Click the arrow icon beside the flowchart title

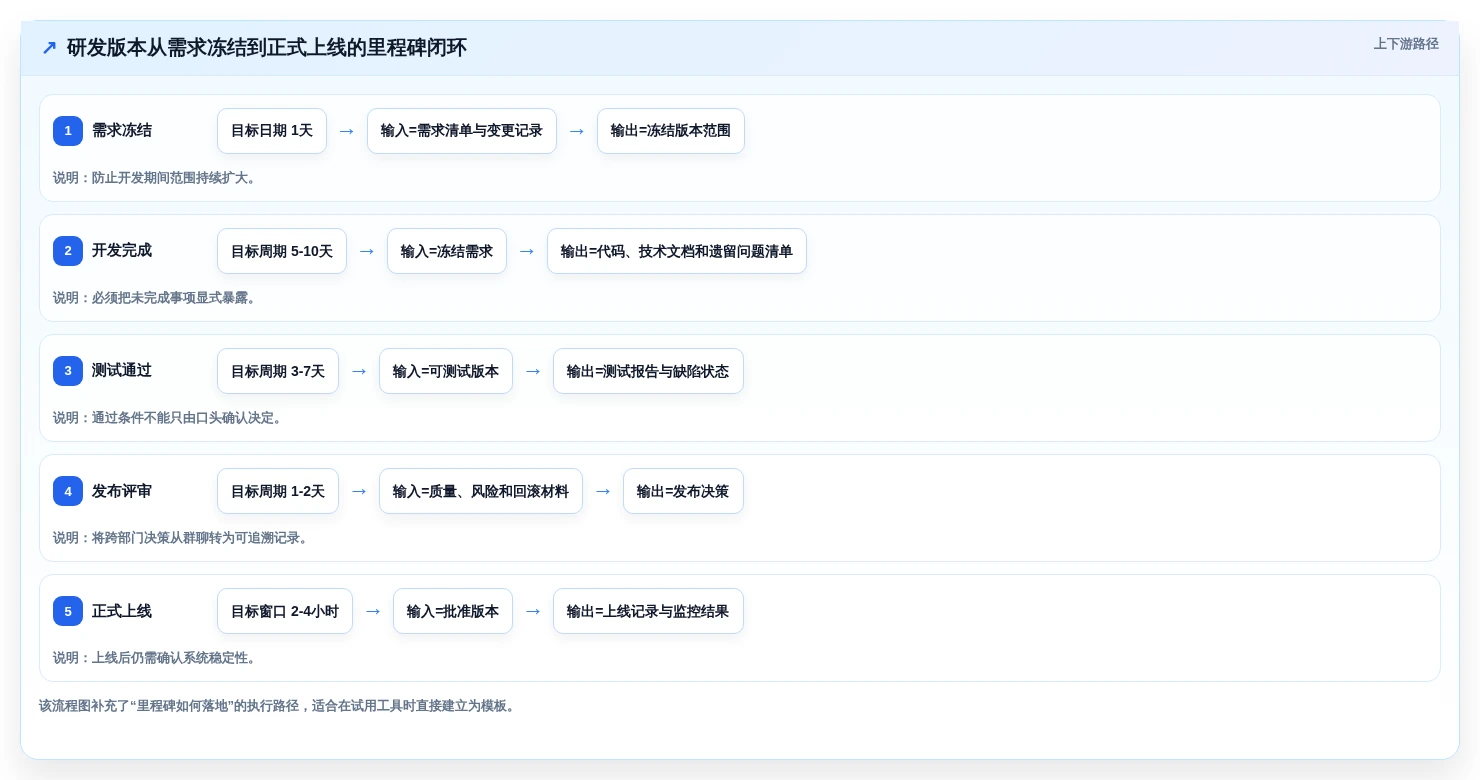point(49,47)
